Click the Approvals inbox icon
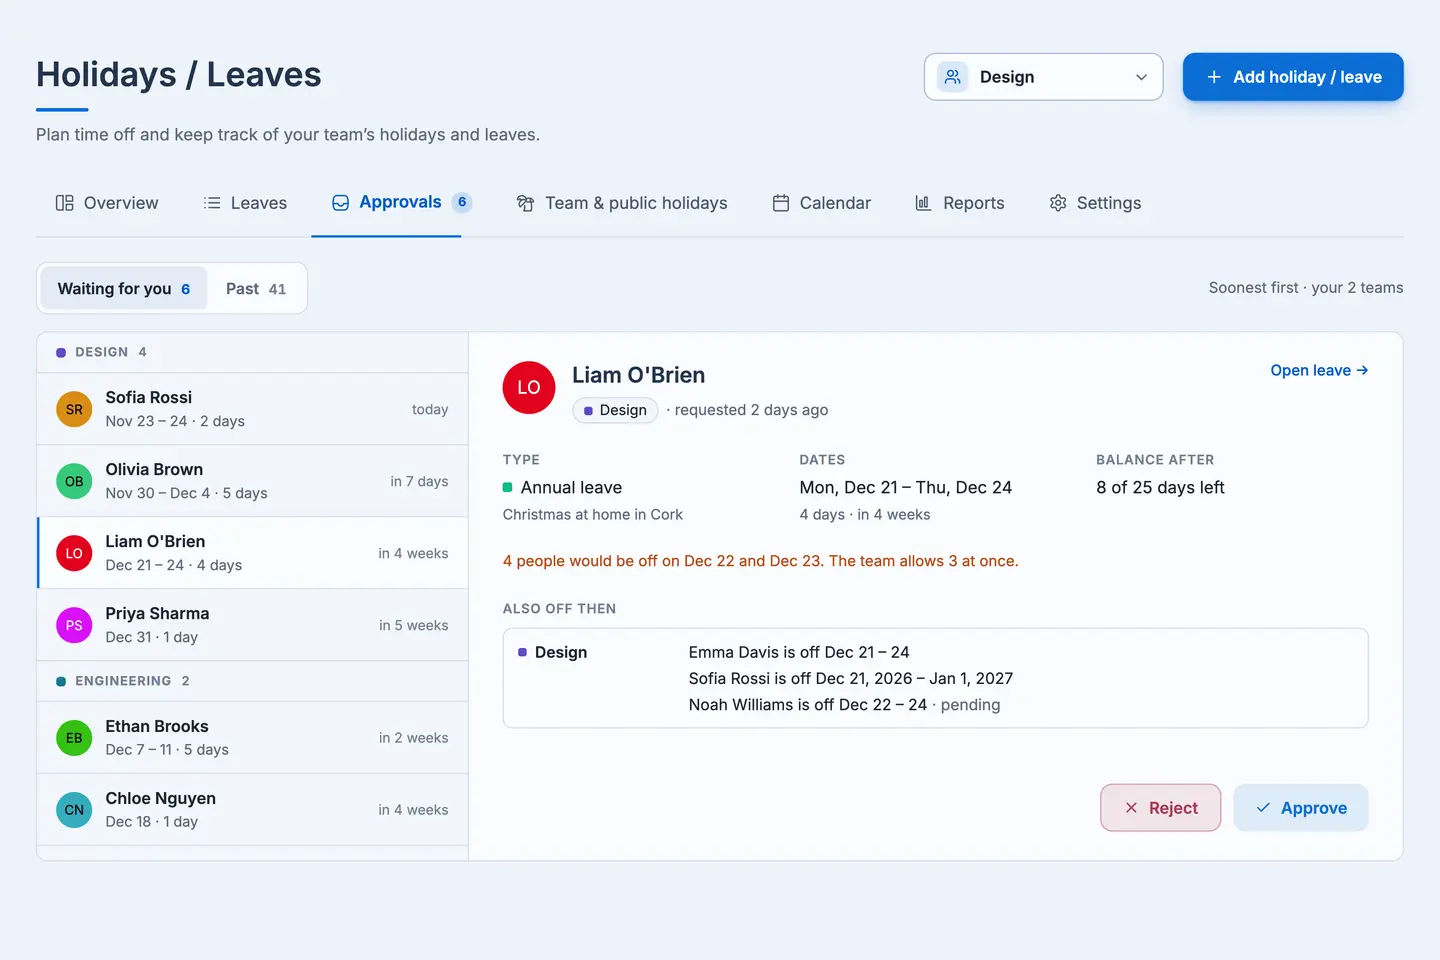This screenshot has width=1440, height=960. coord(340,203)
